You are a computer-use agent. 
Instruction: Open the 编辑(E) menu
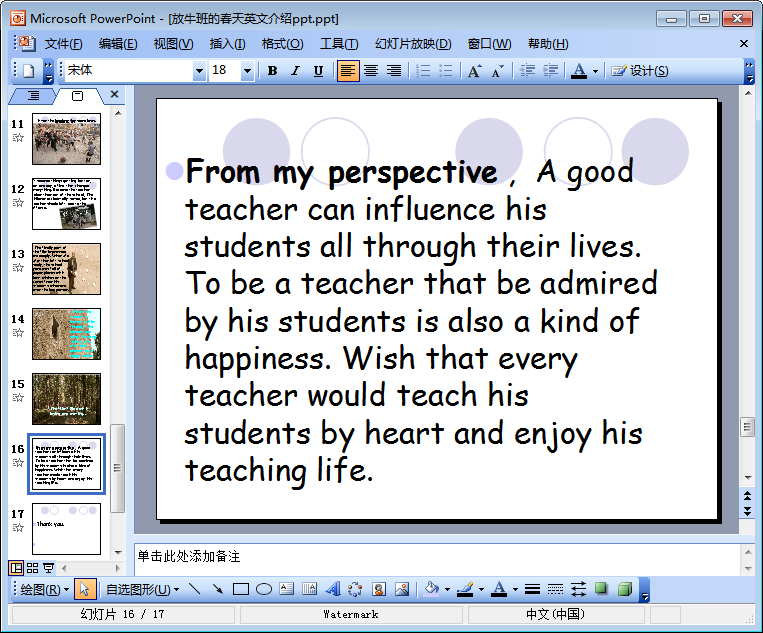click(x=118, y=44)
